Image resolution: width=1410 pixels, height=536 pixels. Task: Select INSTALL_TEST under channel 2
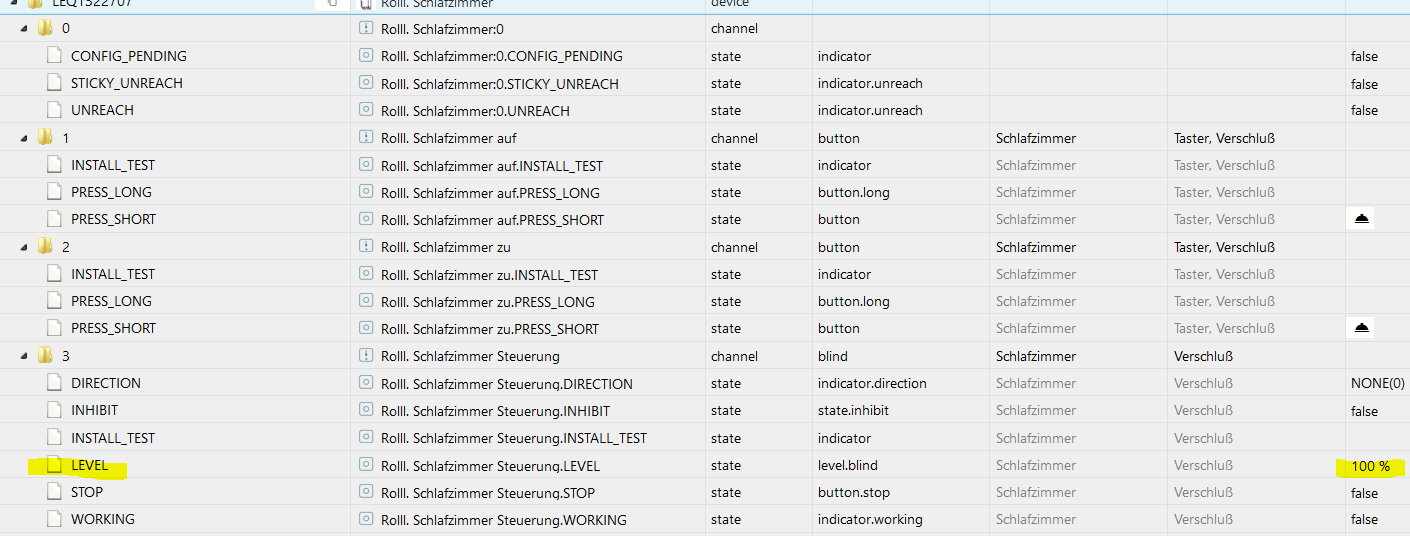point(113,274)
